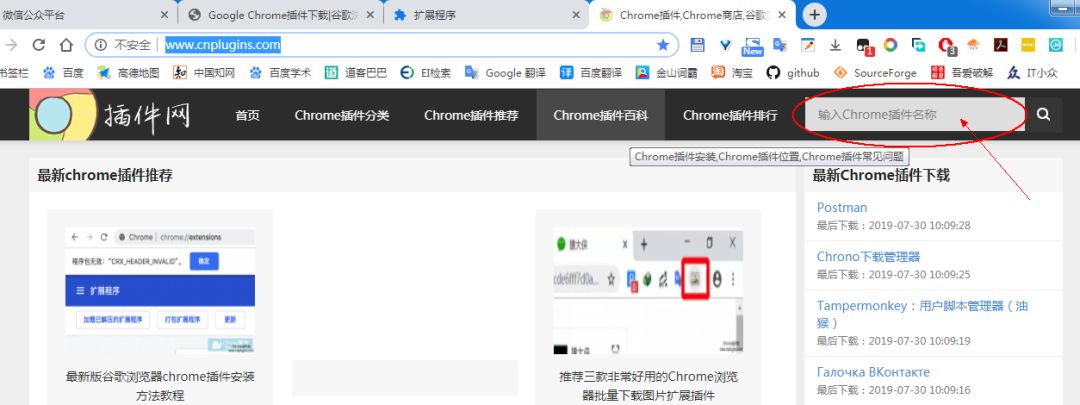Click the Adobe Acrobat PDF extension icon
The height and width of the screenshot is (405, 1080).
tap(1000, 45)
